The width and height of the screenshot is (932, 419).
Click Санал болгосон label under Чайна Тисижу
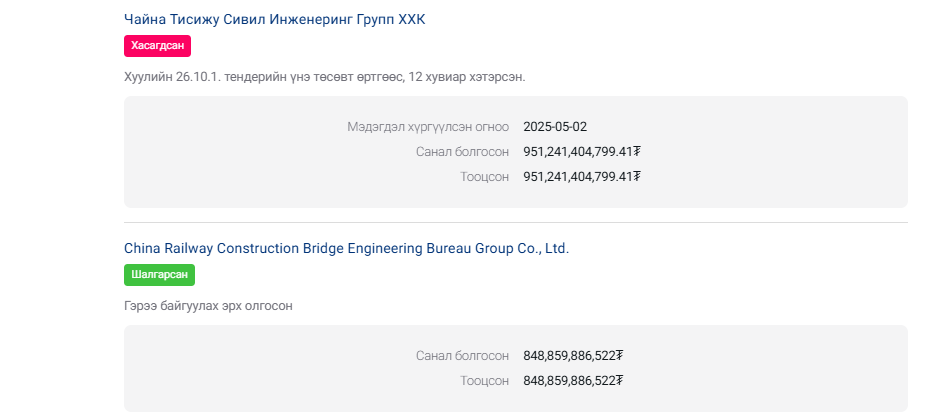point(462,152)
